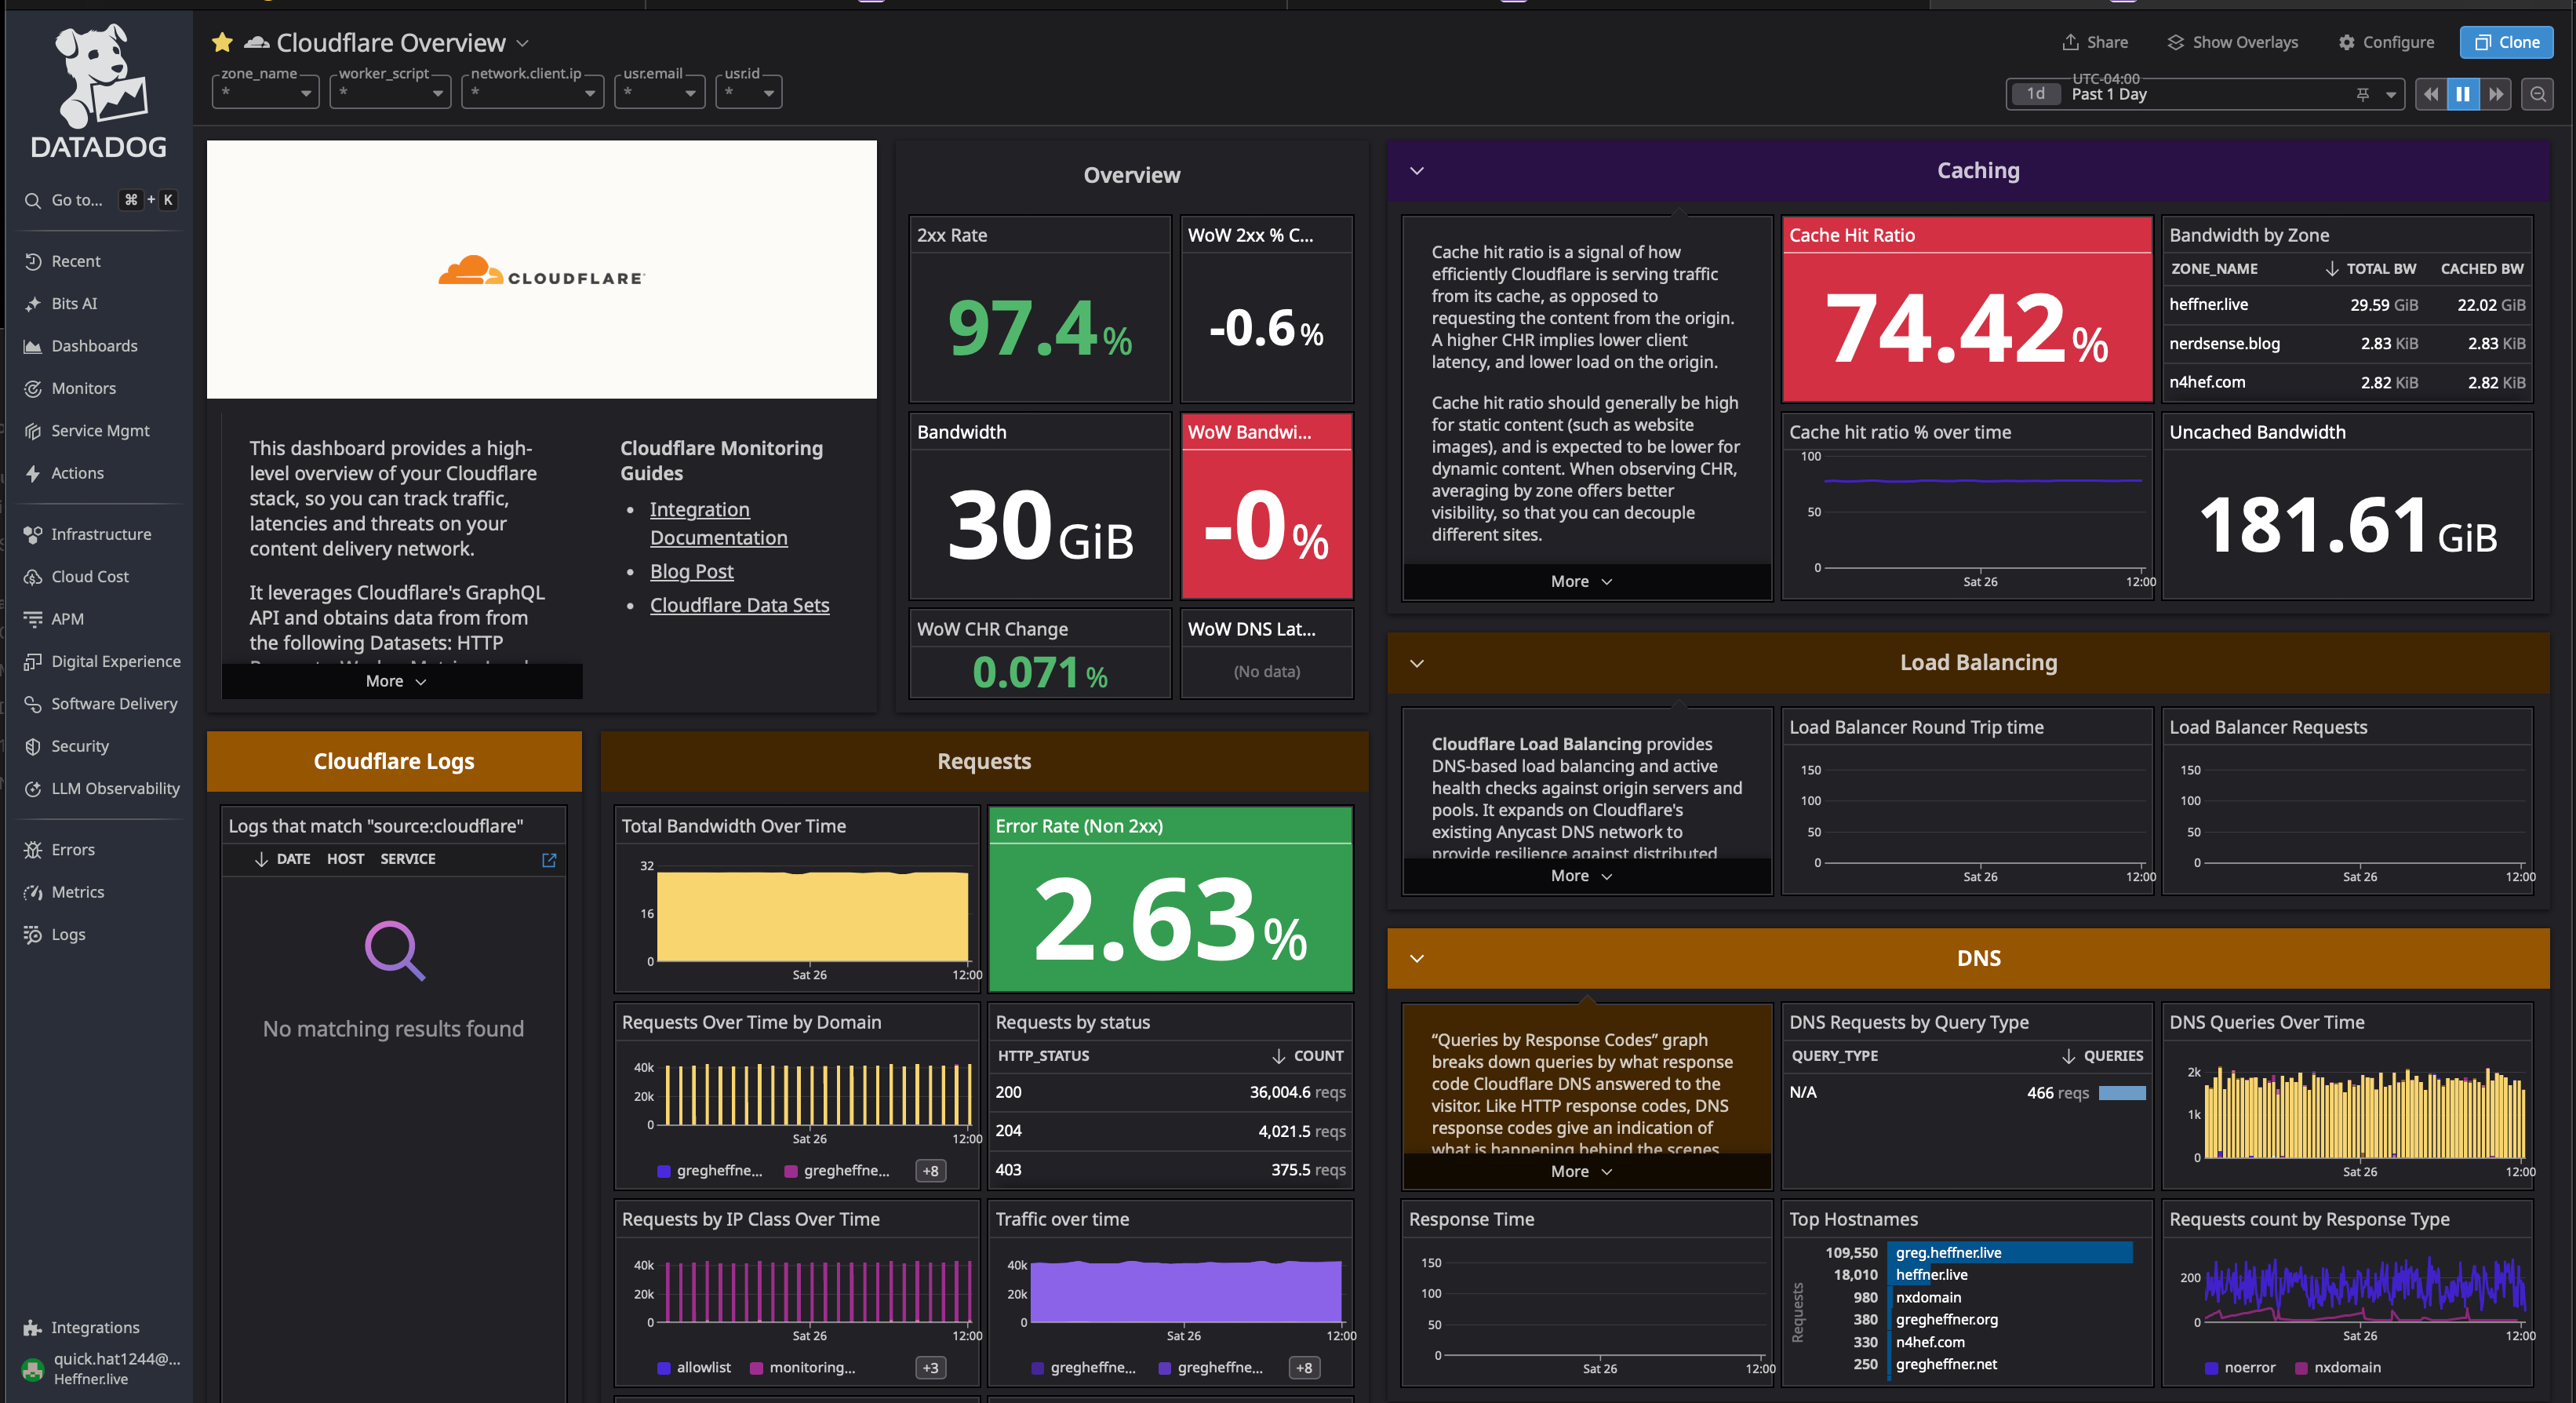Viewport: 2576px width, 1403px height.
Task: Click +3 legend in Requests by IP Class
Action: click(930, 1368)
